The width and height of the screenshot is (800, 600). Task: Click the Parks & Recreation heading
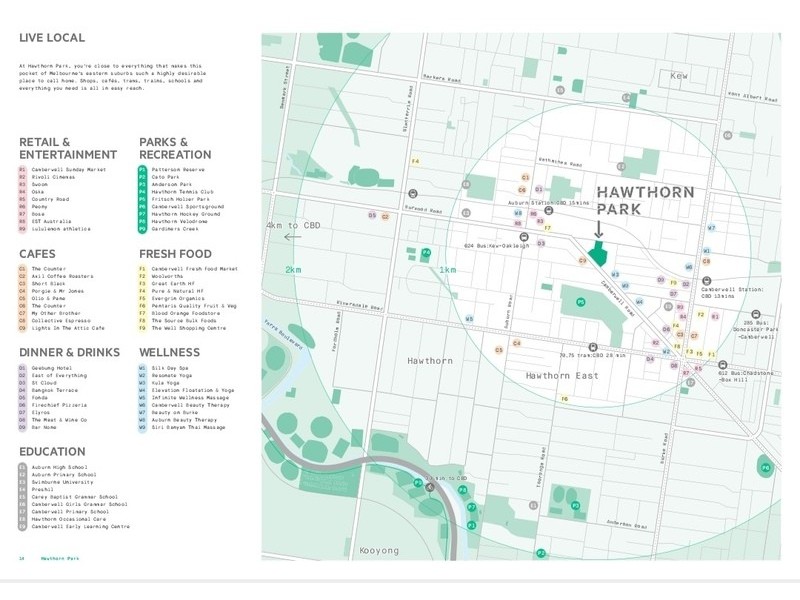coord(175,148)
